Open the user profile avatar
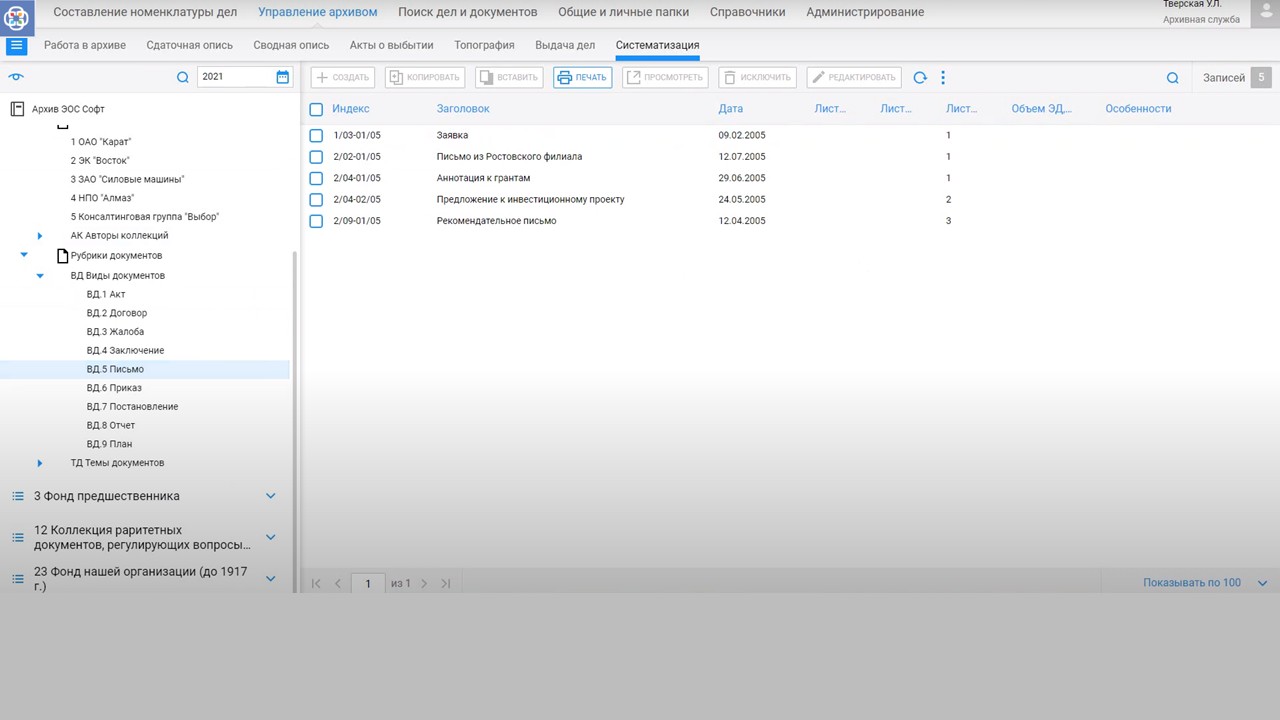Viewport: 1280px width, 720px height. (1264, 12)
